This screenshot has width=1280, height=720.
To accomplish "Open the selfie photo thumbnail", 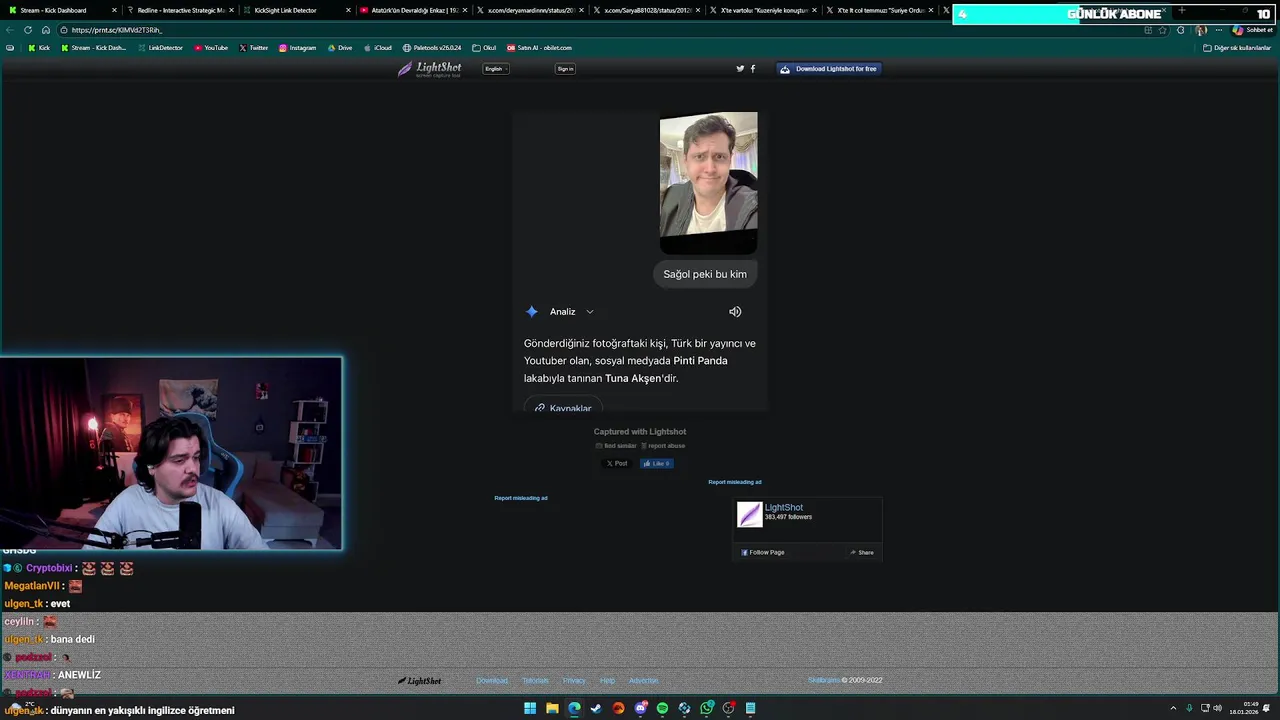I will pos(708,182).
